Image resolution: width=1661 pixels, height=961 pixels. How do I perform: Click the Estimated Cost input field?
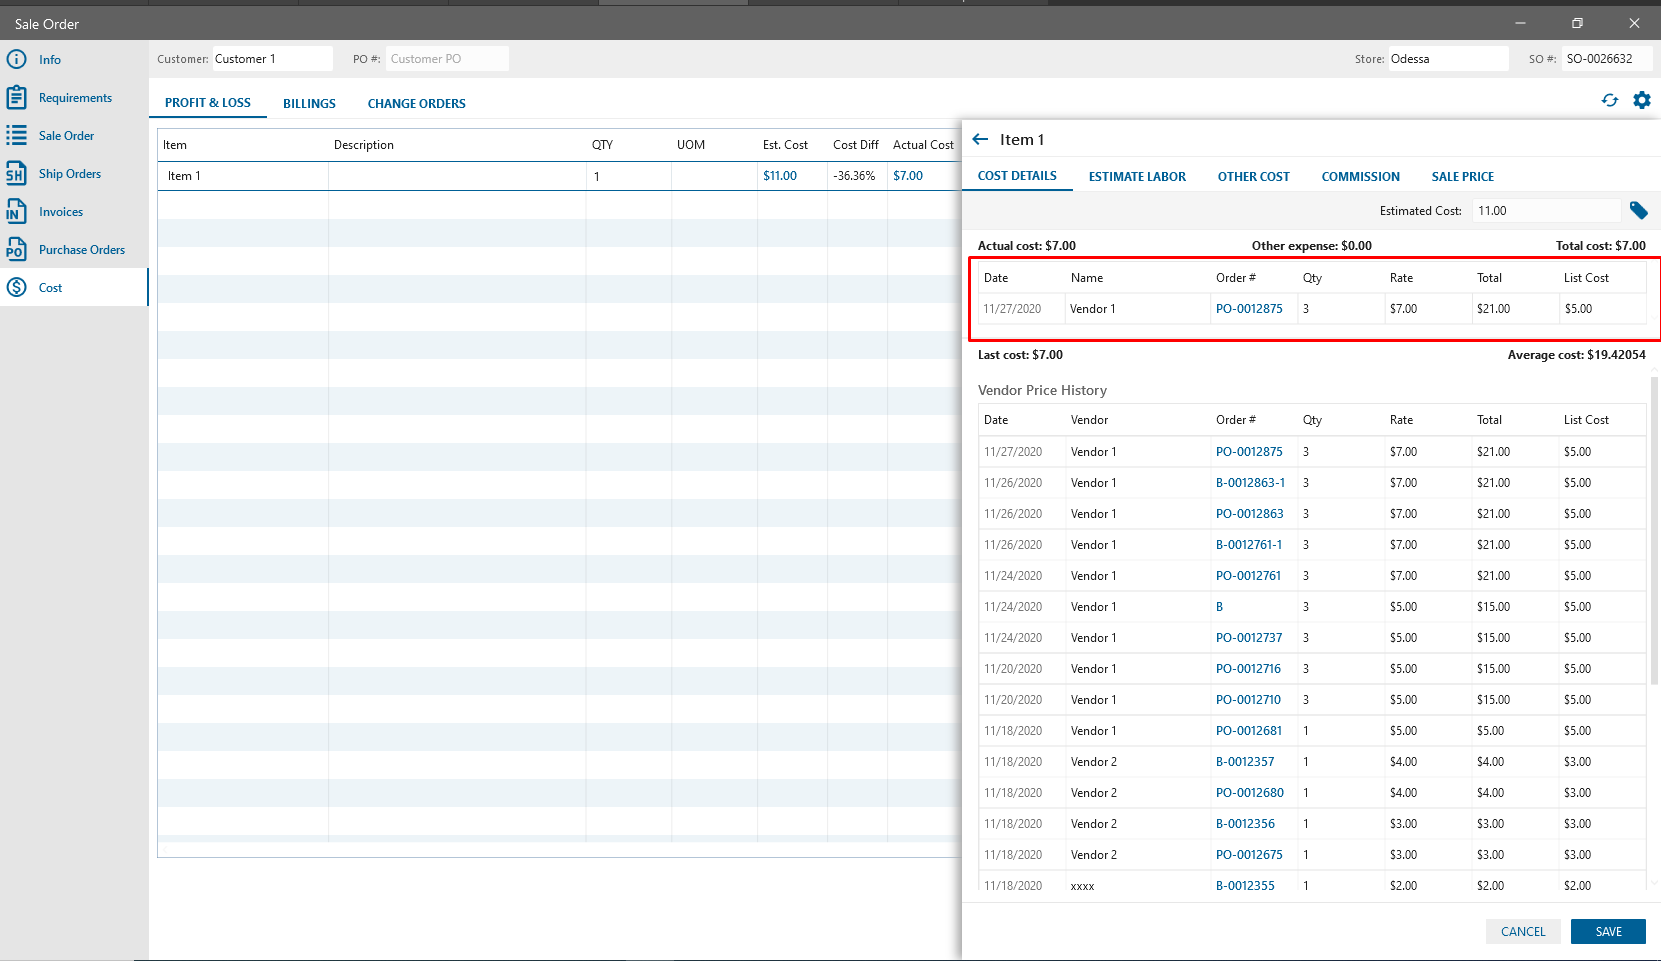click(x=1545, y=210)
